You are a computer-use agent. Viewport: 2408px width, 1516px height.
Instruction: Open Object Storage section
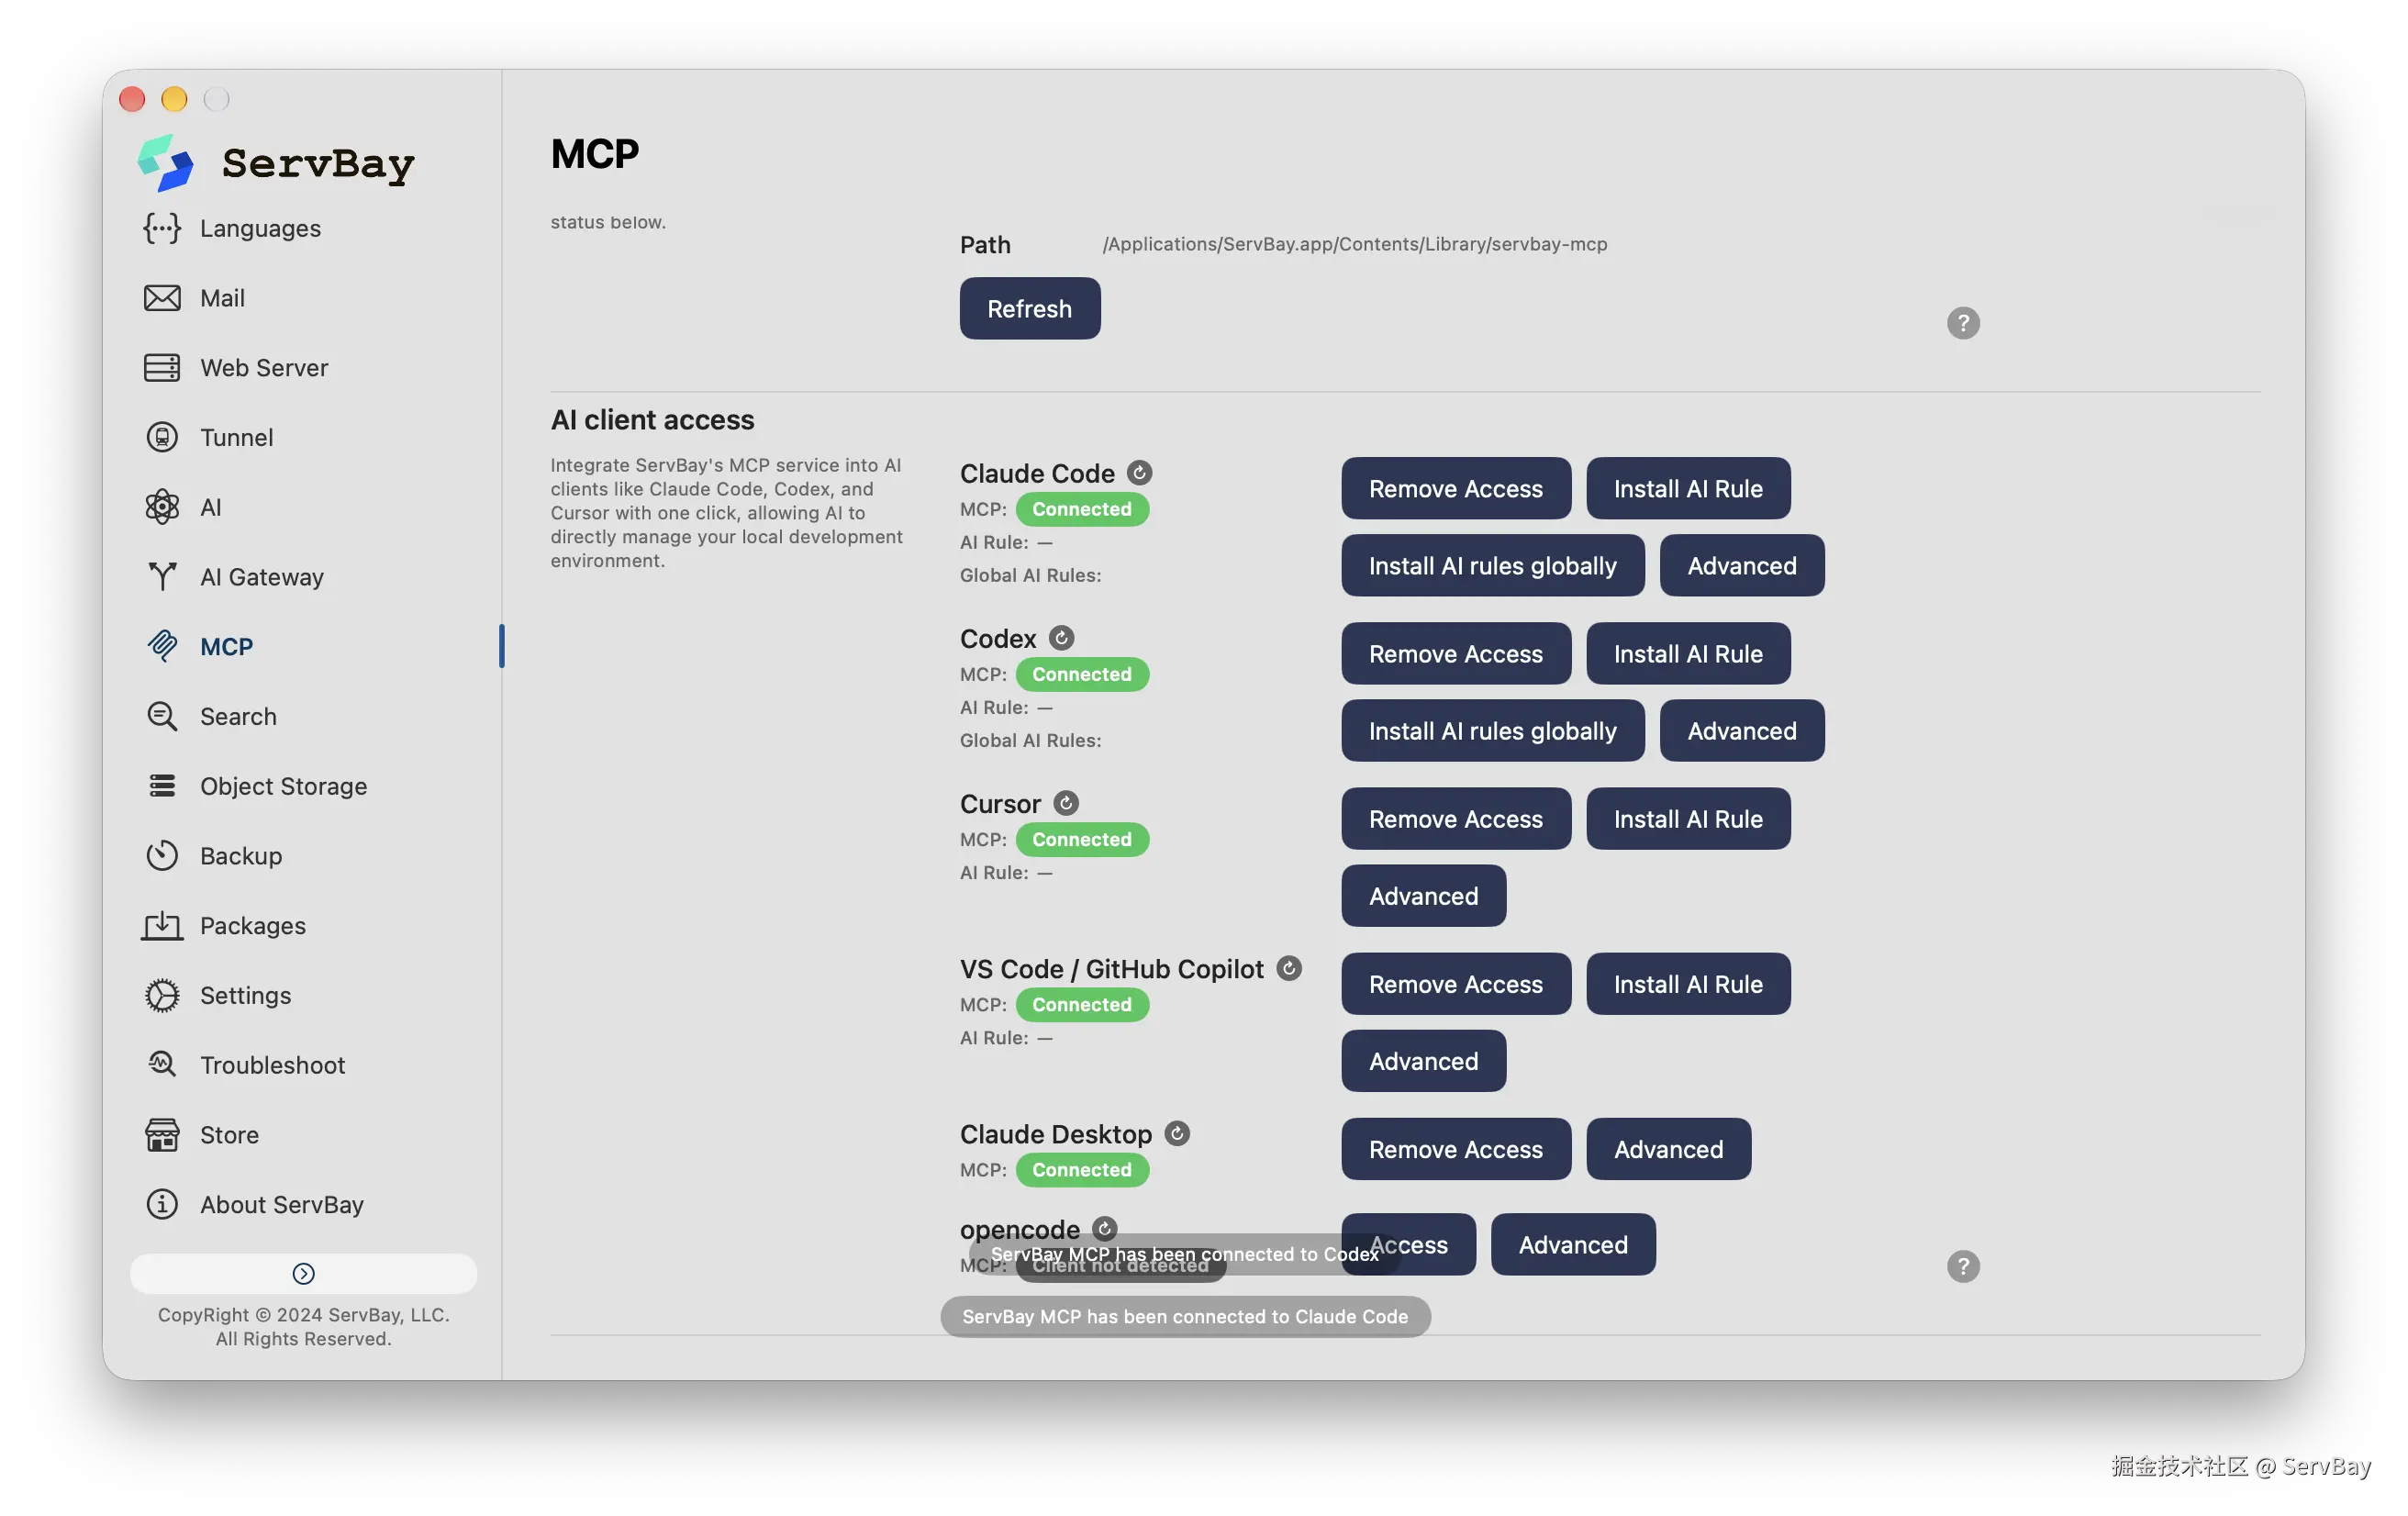tap(255, 786)
